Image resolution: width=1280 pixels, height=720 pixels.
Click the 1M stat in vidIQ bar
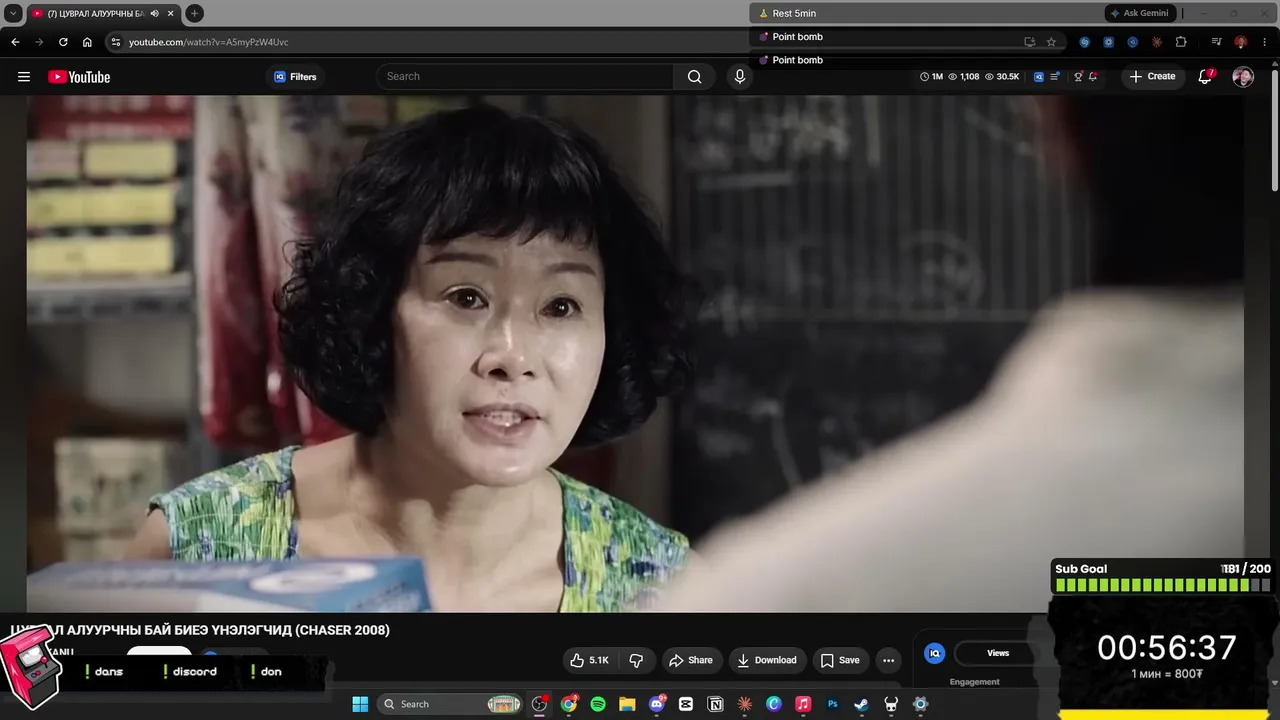point(931,77)
